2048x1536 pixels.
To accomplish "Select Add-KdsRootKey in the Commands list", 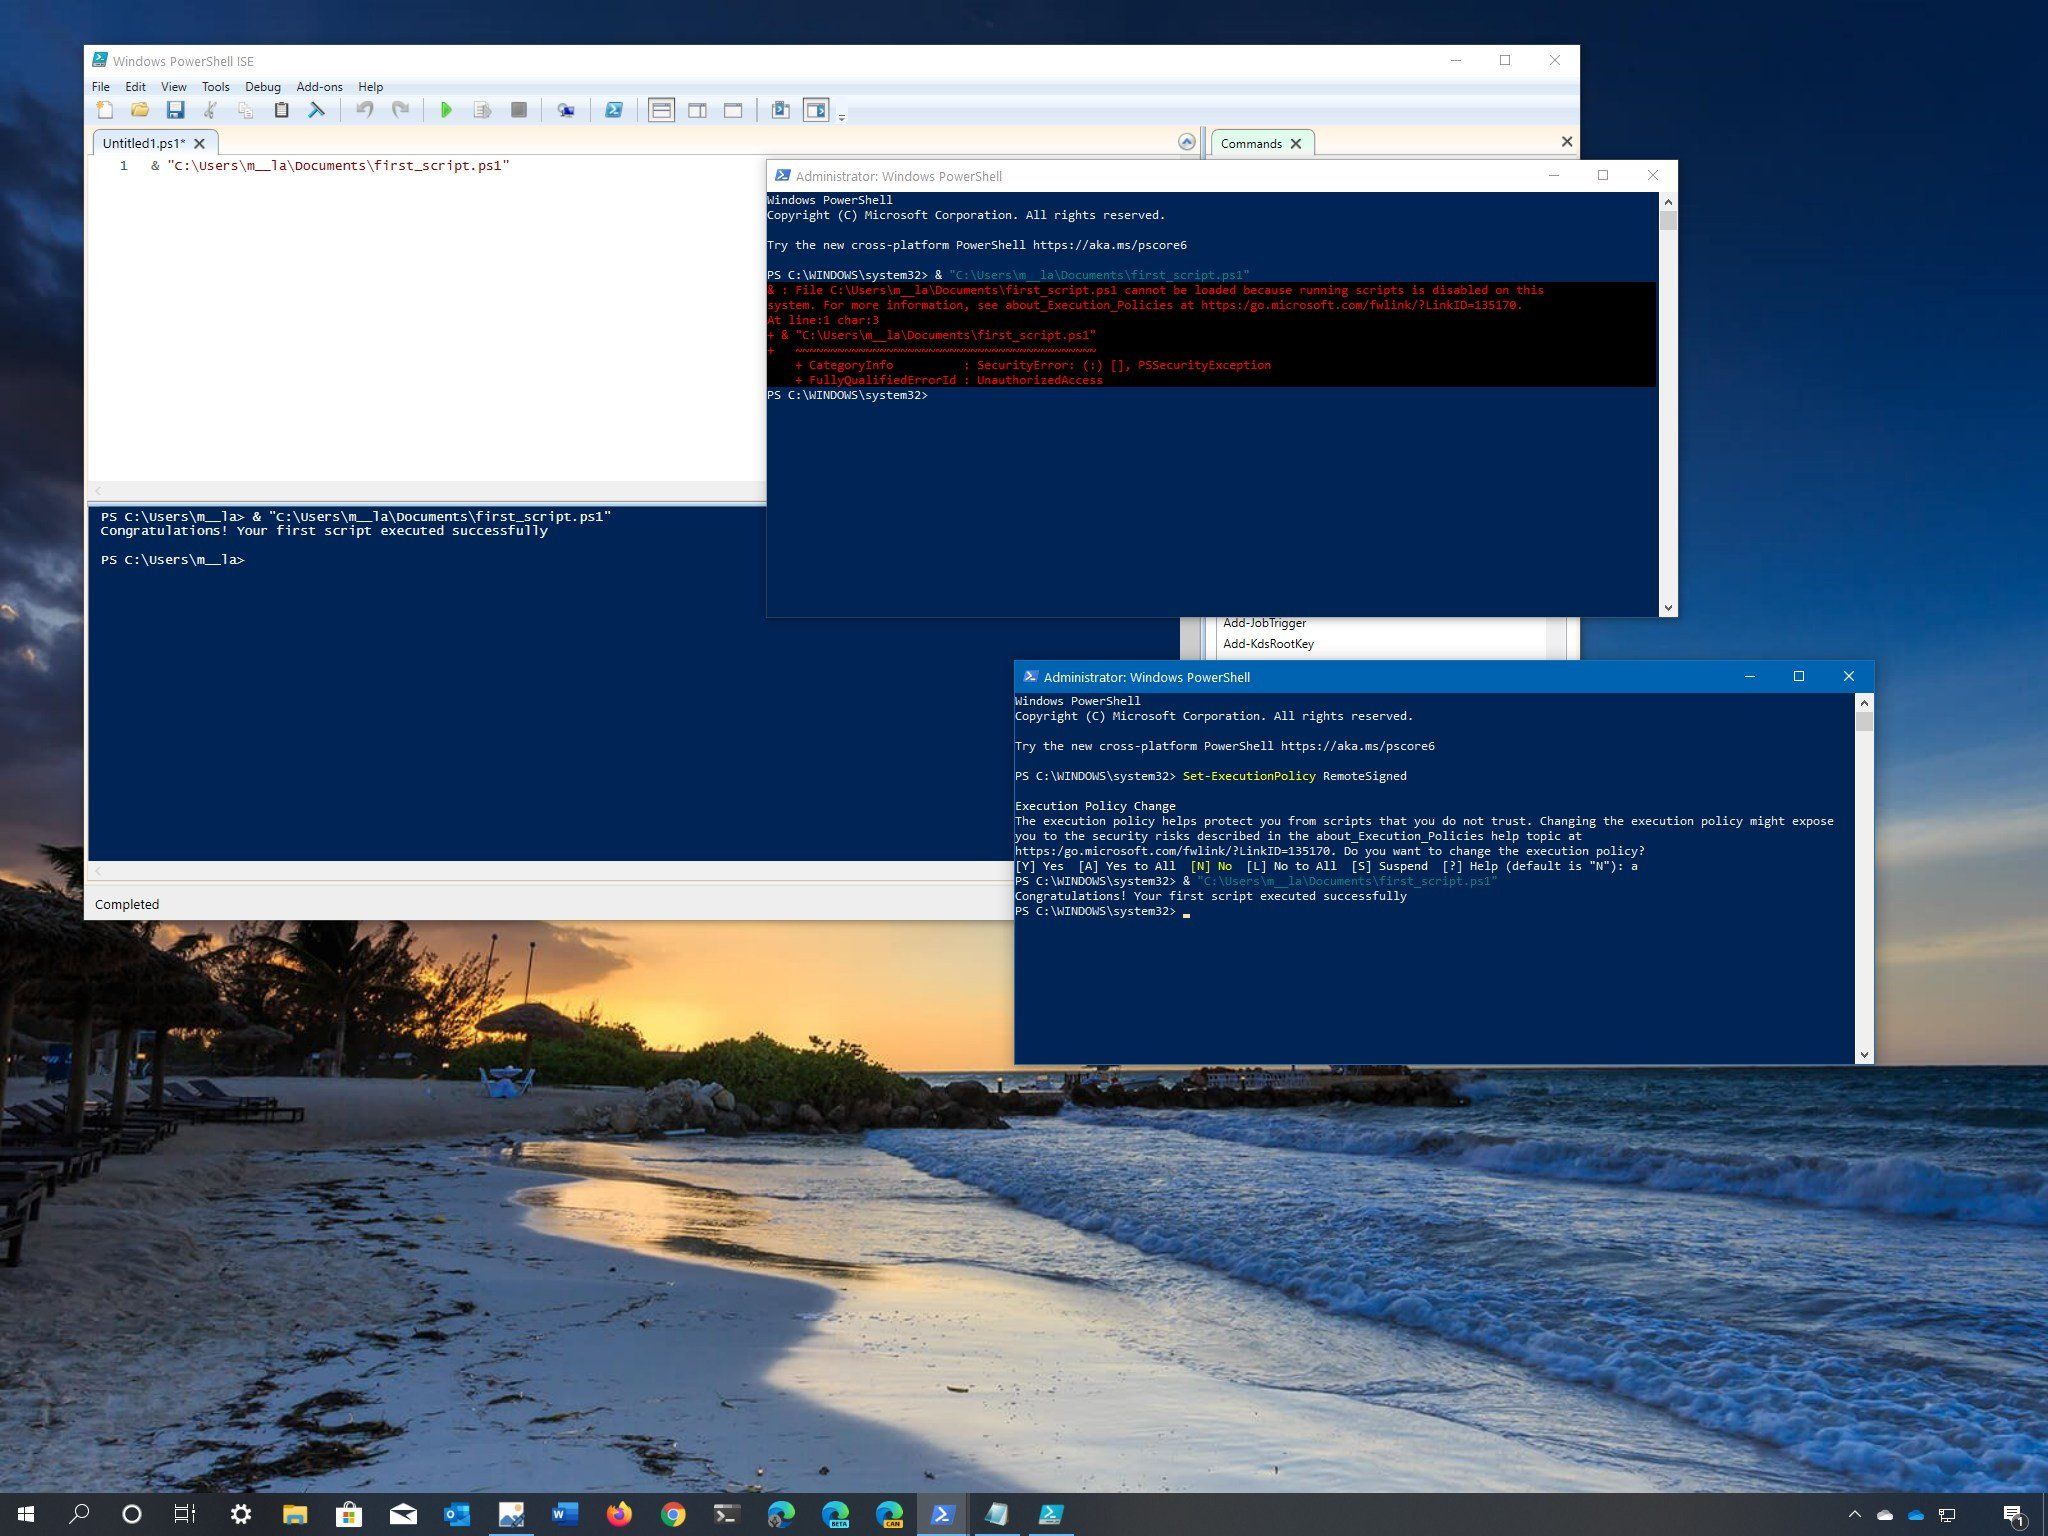I will [x=1268, y=643].
